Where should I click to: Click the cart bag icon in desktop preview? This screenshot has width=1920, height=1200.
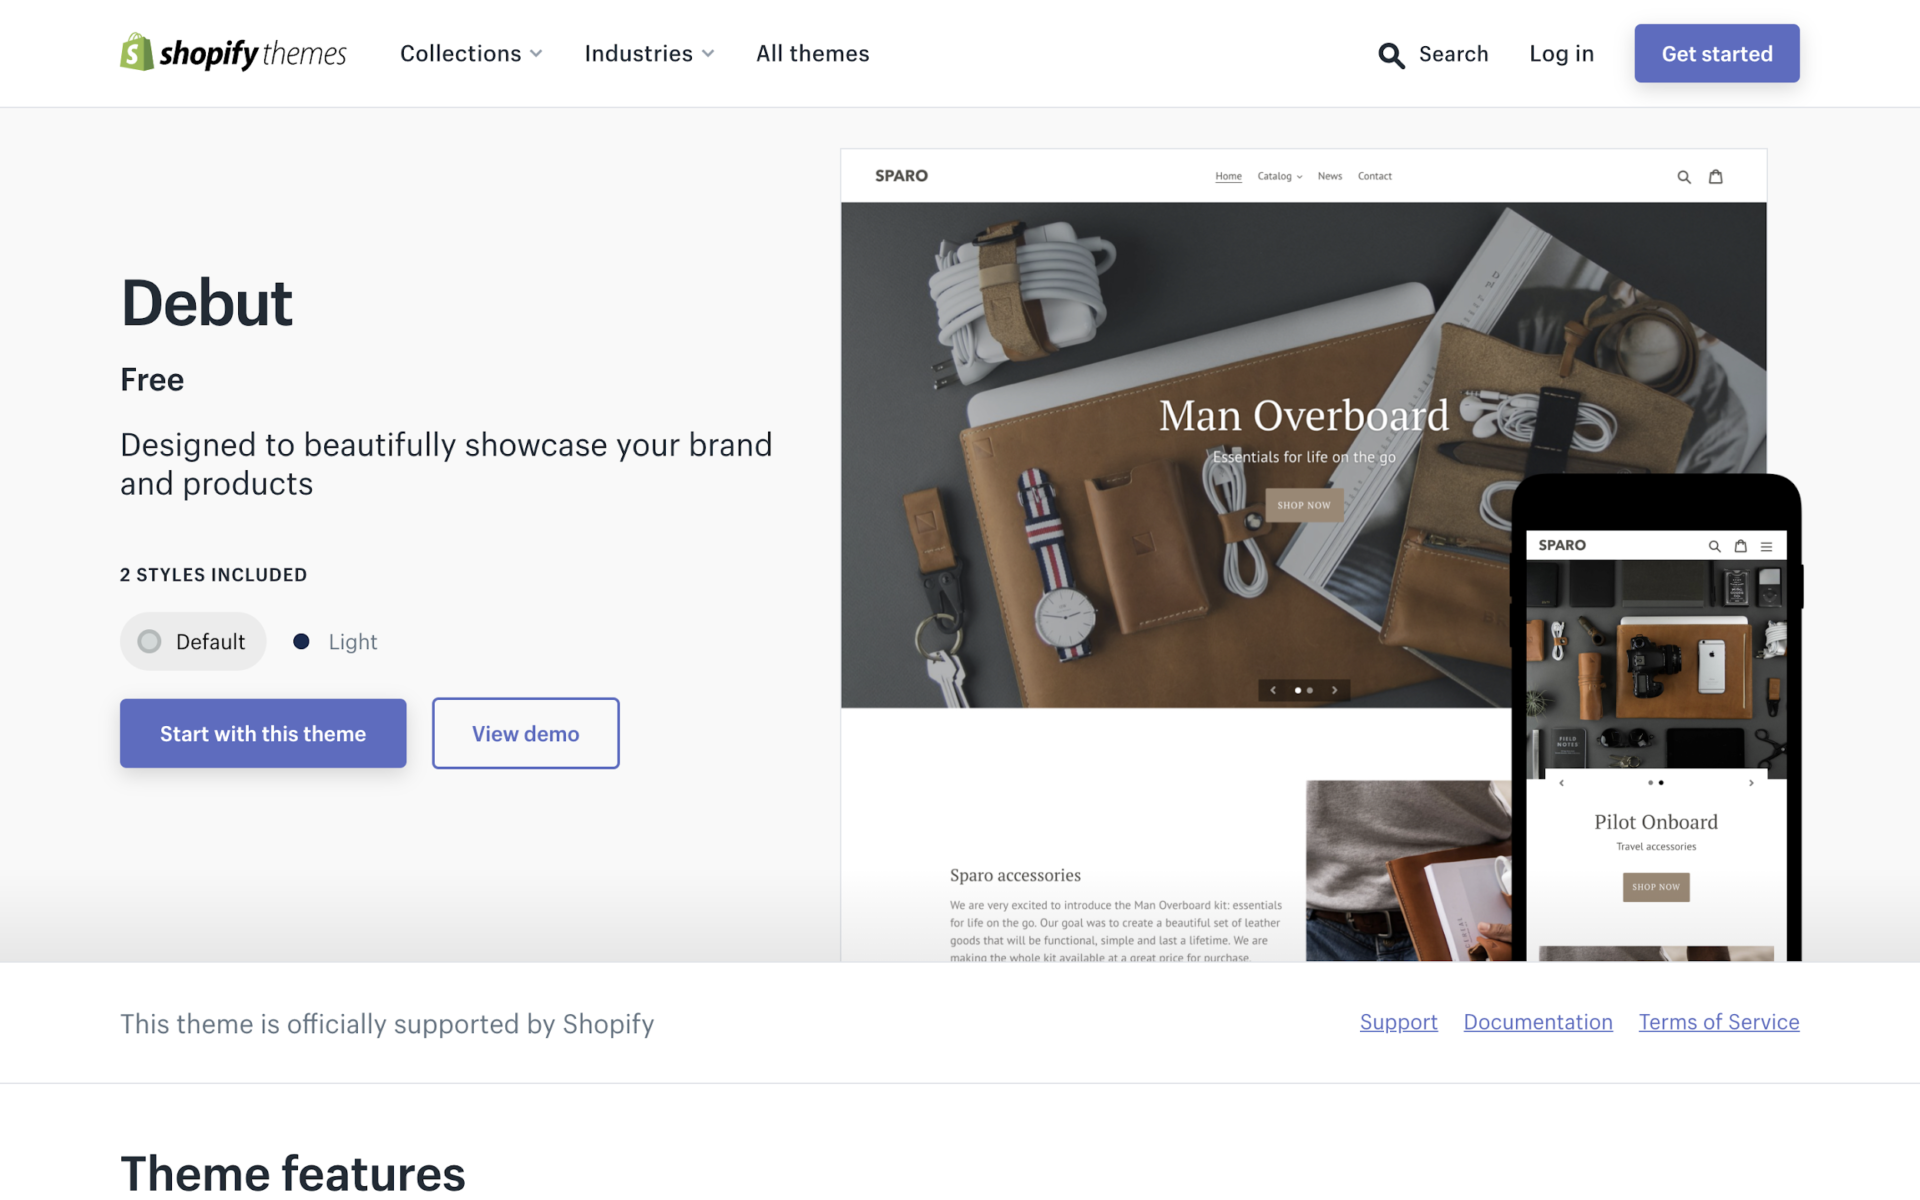(1716, 177)
